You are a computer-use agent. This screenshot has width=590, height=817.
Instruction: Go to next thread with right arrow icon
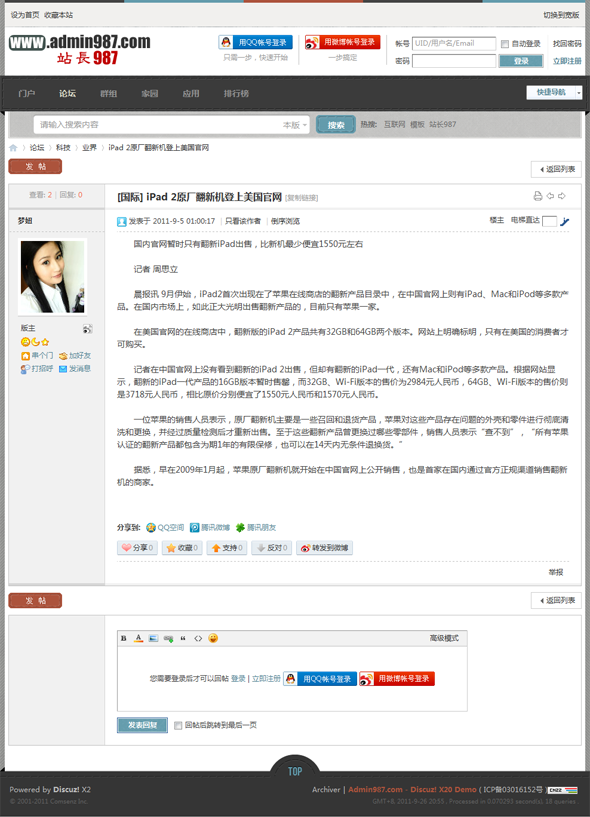click(x=562, y=196)
